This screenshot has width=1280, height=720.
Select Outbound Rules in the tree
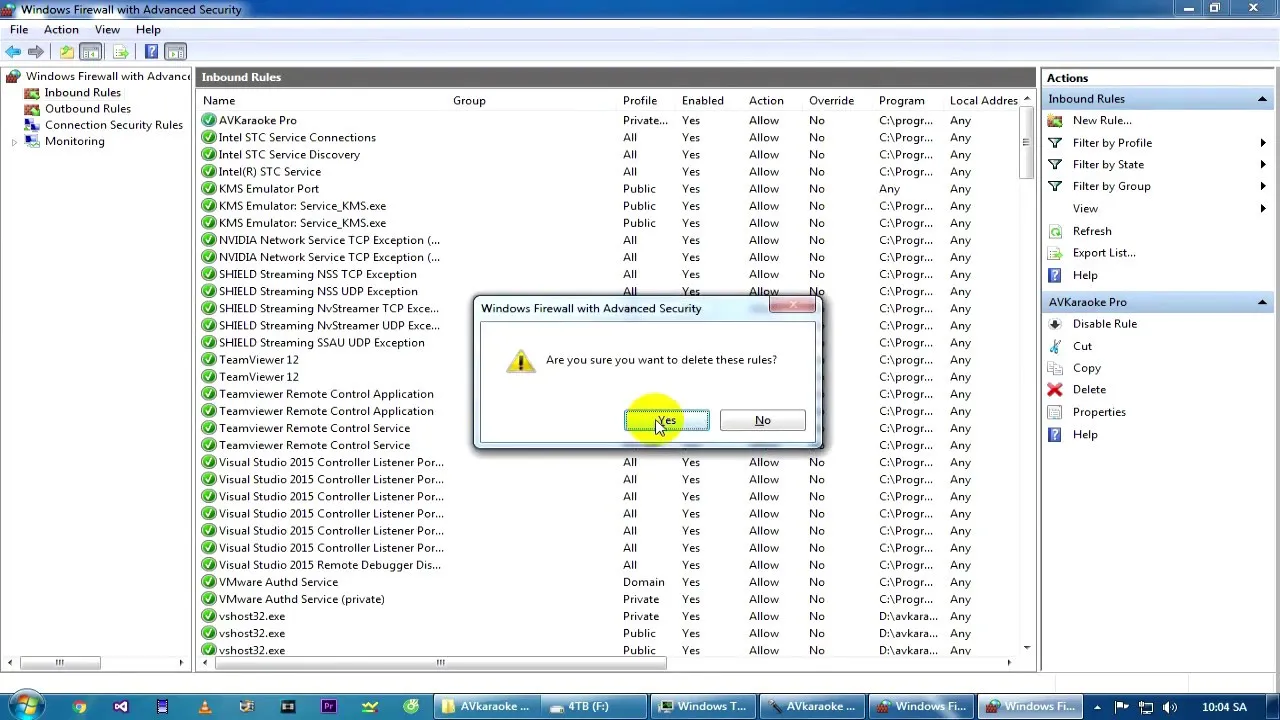87,109
